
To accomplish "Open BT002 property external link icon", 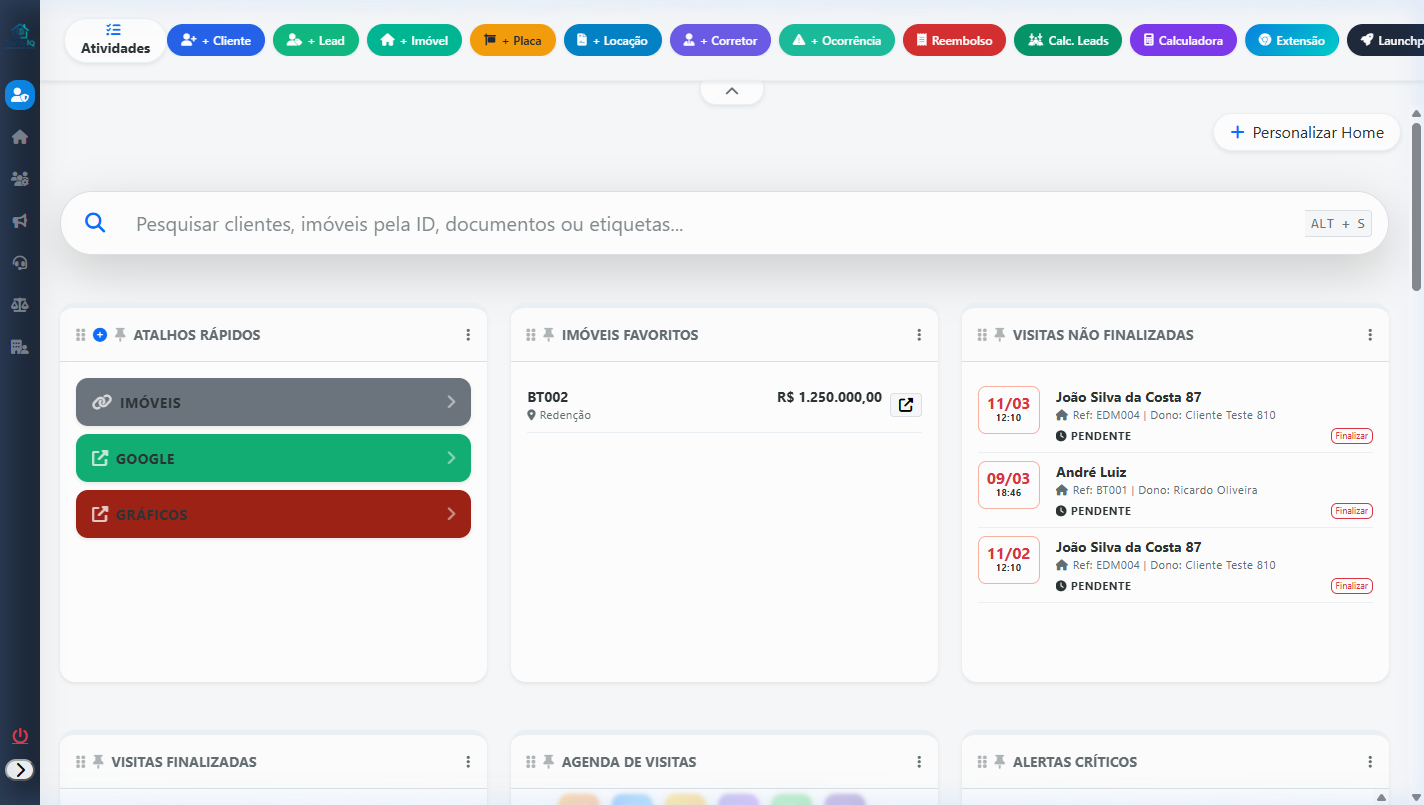I will click(x=906, y=405).
